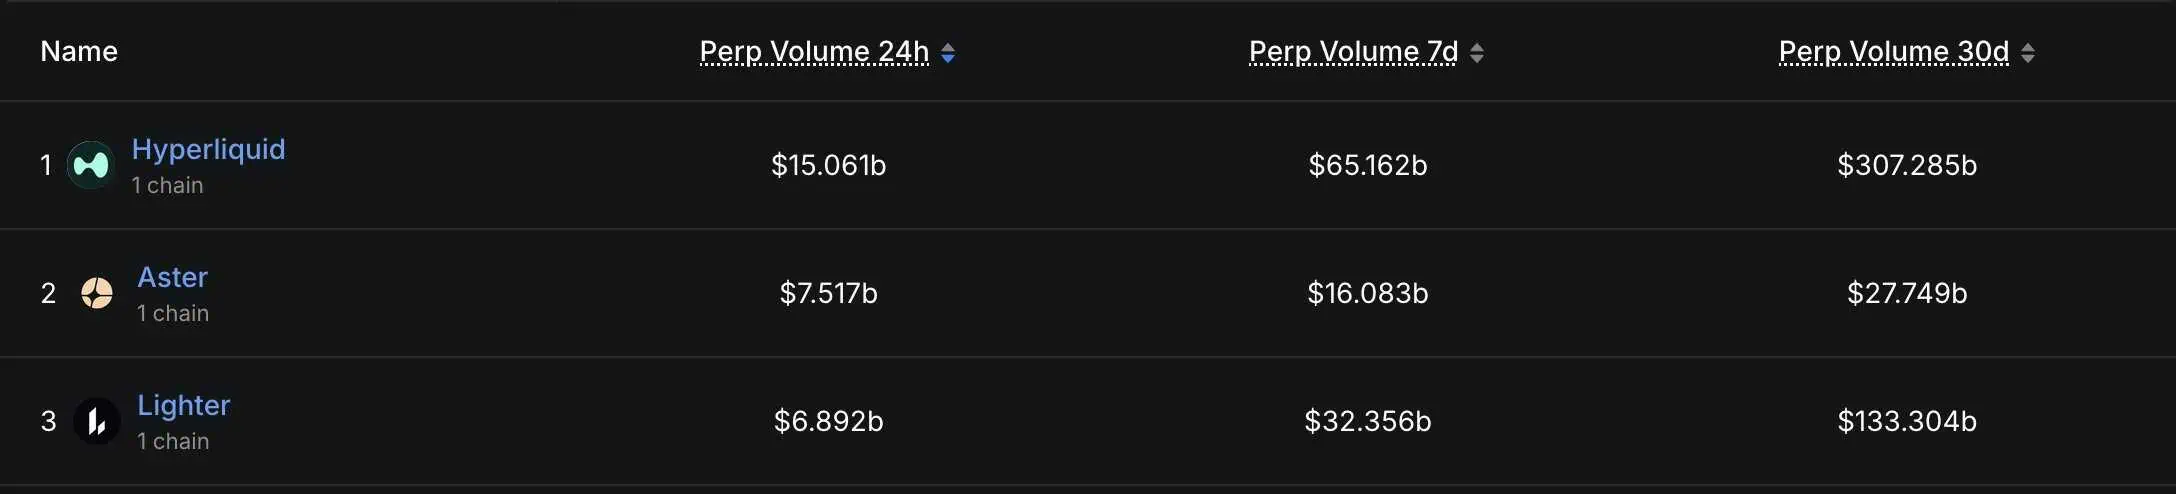2176x494 pixels.
Task: Sort by Perp Volume 7d header text
Action: point(1353,52)
